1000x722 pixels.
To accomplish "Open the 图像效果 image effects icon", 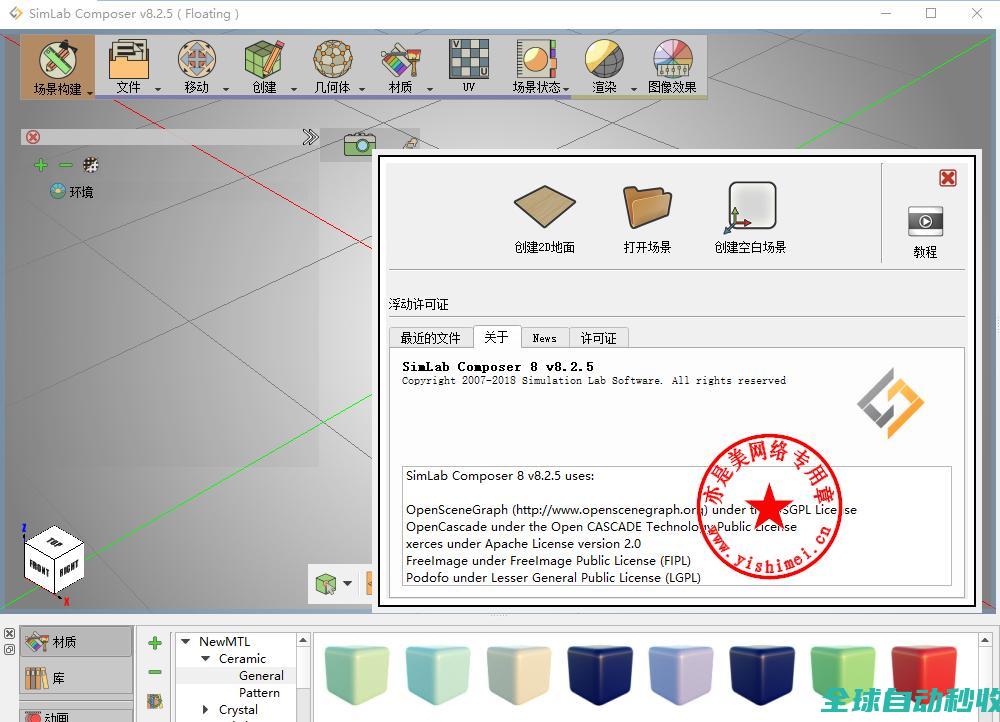I will point(672,60).
